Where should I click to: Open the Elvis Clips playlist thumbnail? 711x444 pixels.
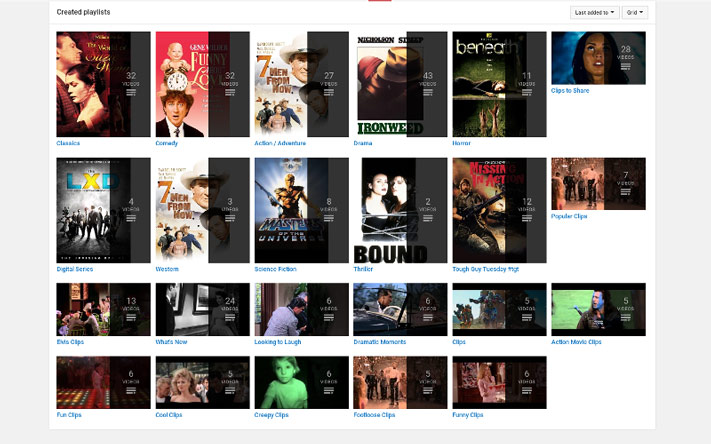[x=103, y=309]
